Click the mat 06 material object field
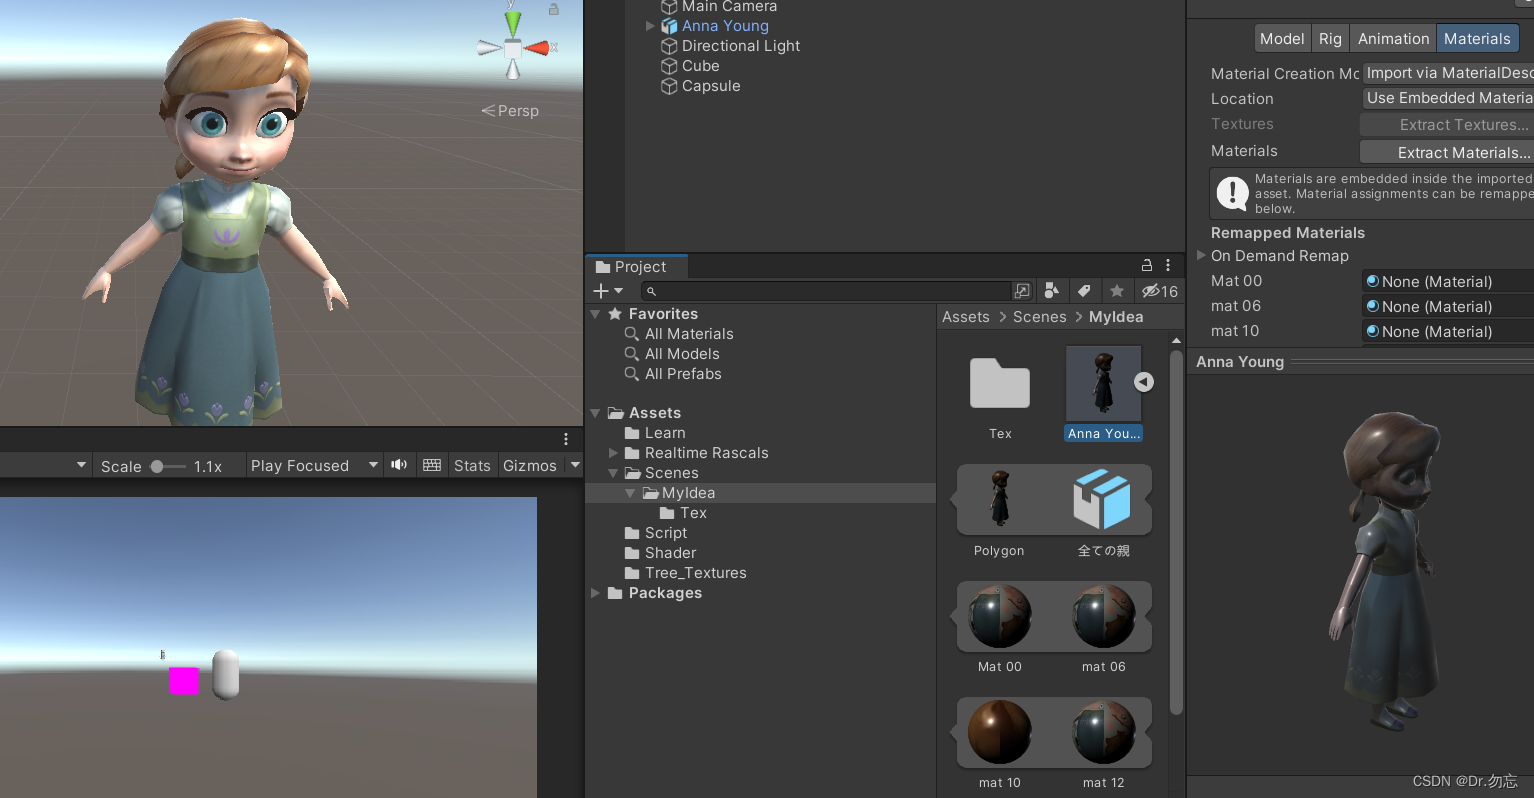 click(x=1448, y=307)
